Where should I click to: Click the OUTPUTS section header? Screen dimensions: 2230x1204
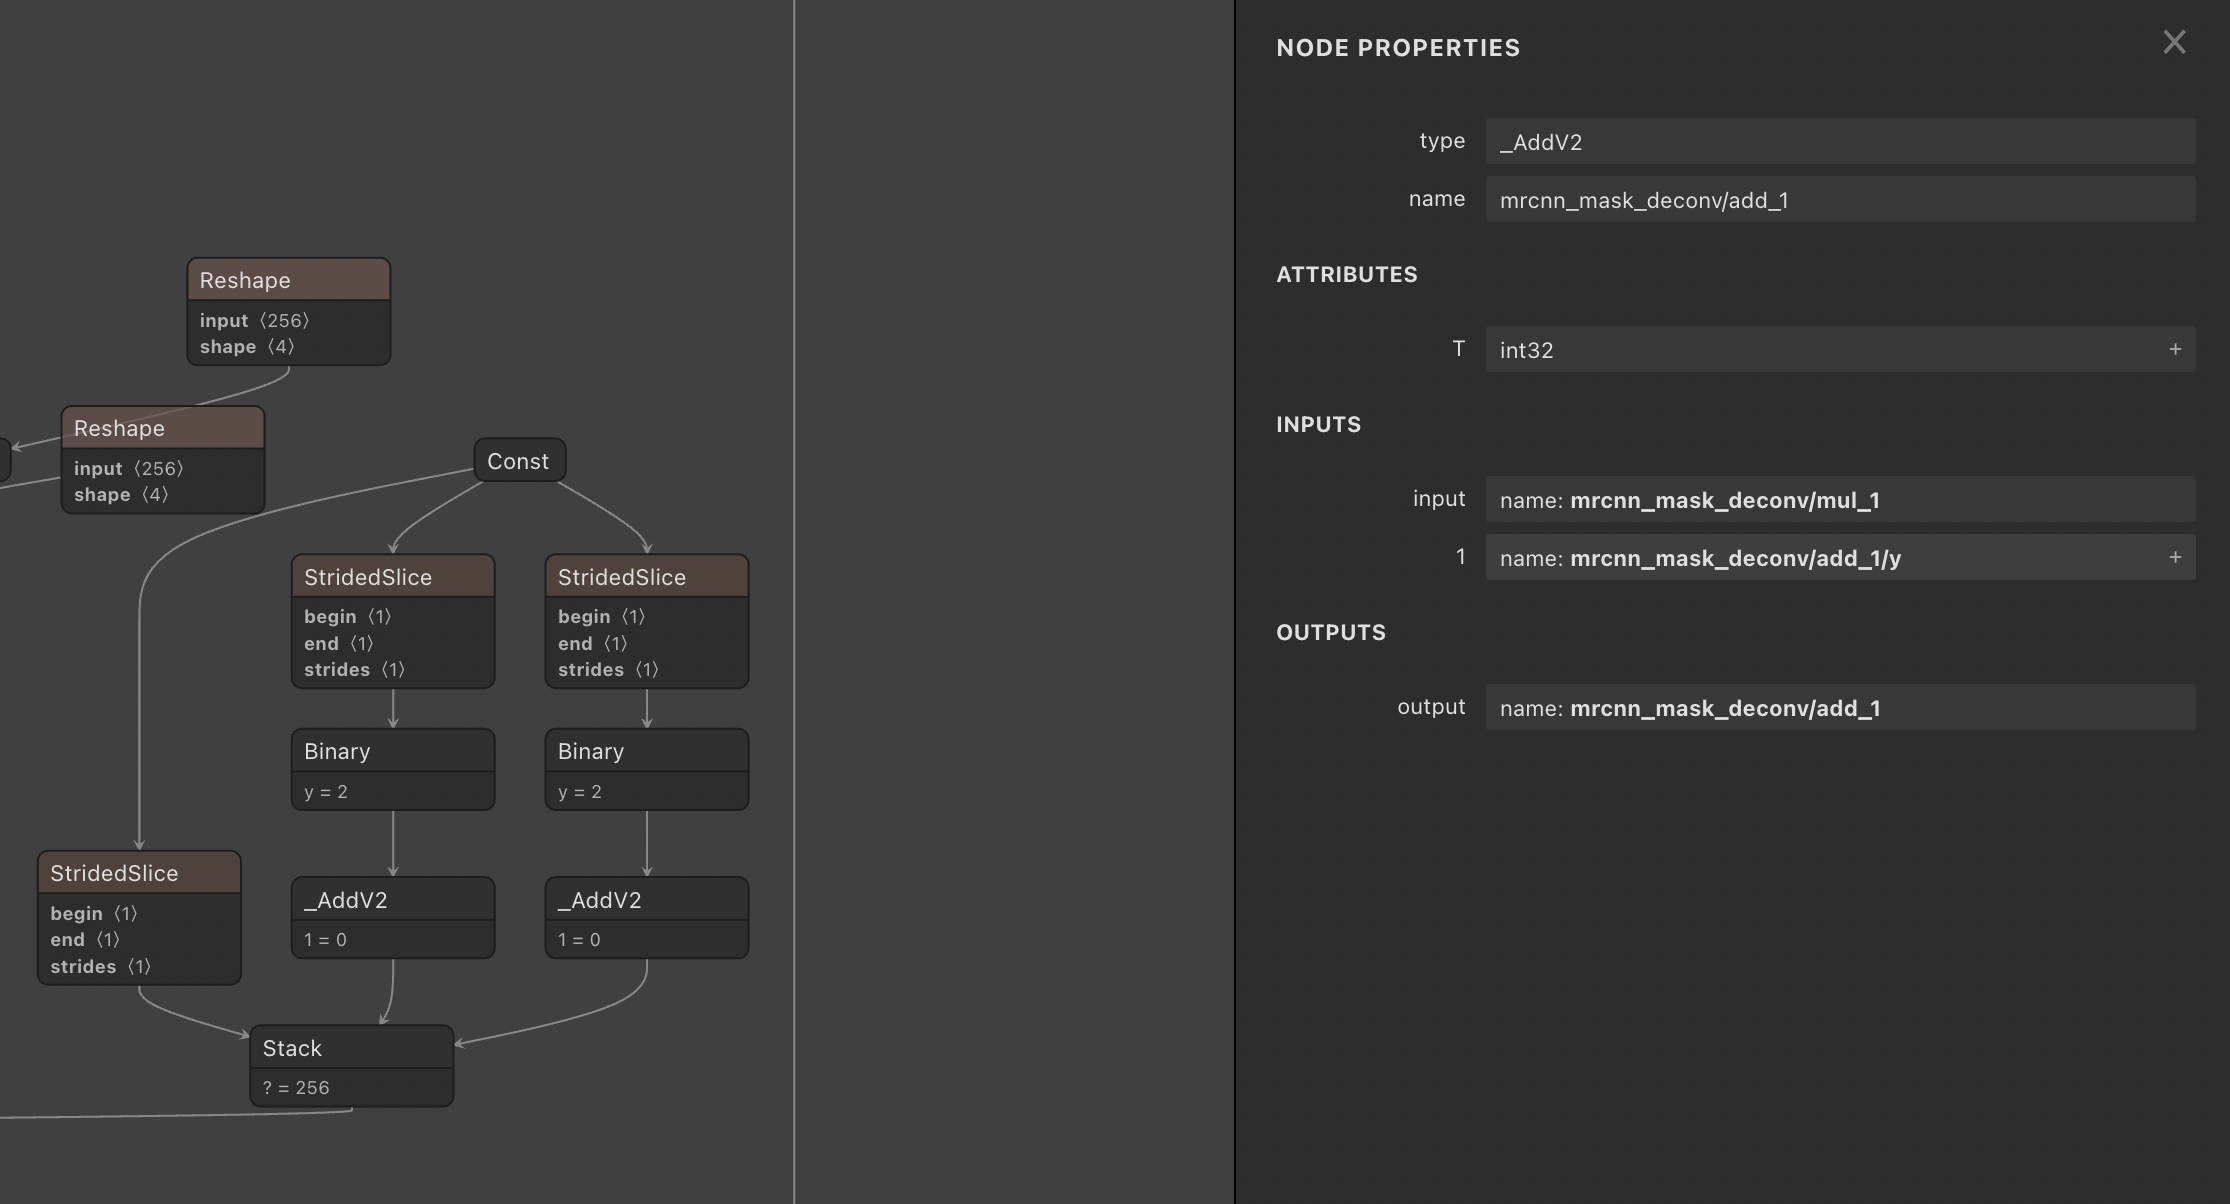pyautogui.click(x=1330, y=631)
